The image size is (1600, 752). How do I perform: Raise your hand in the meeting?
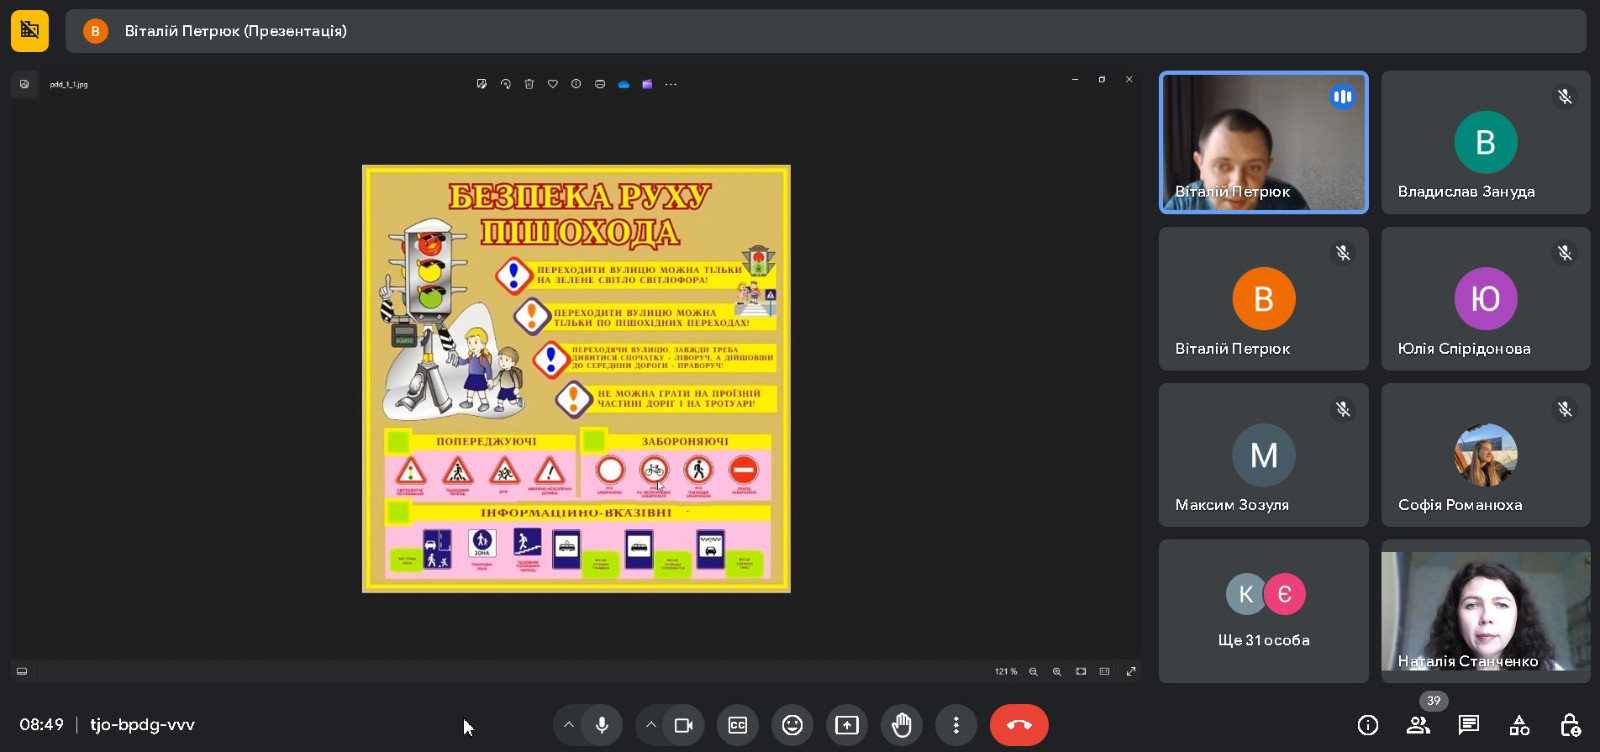coord(902,725)
